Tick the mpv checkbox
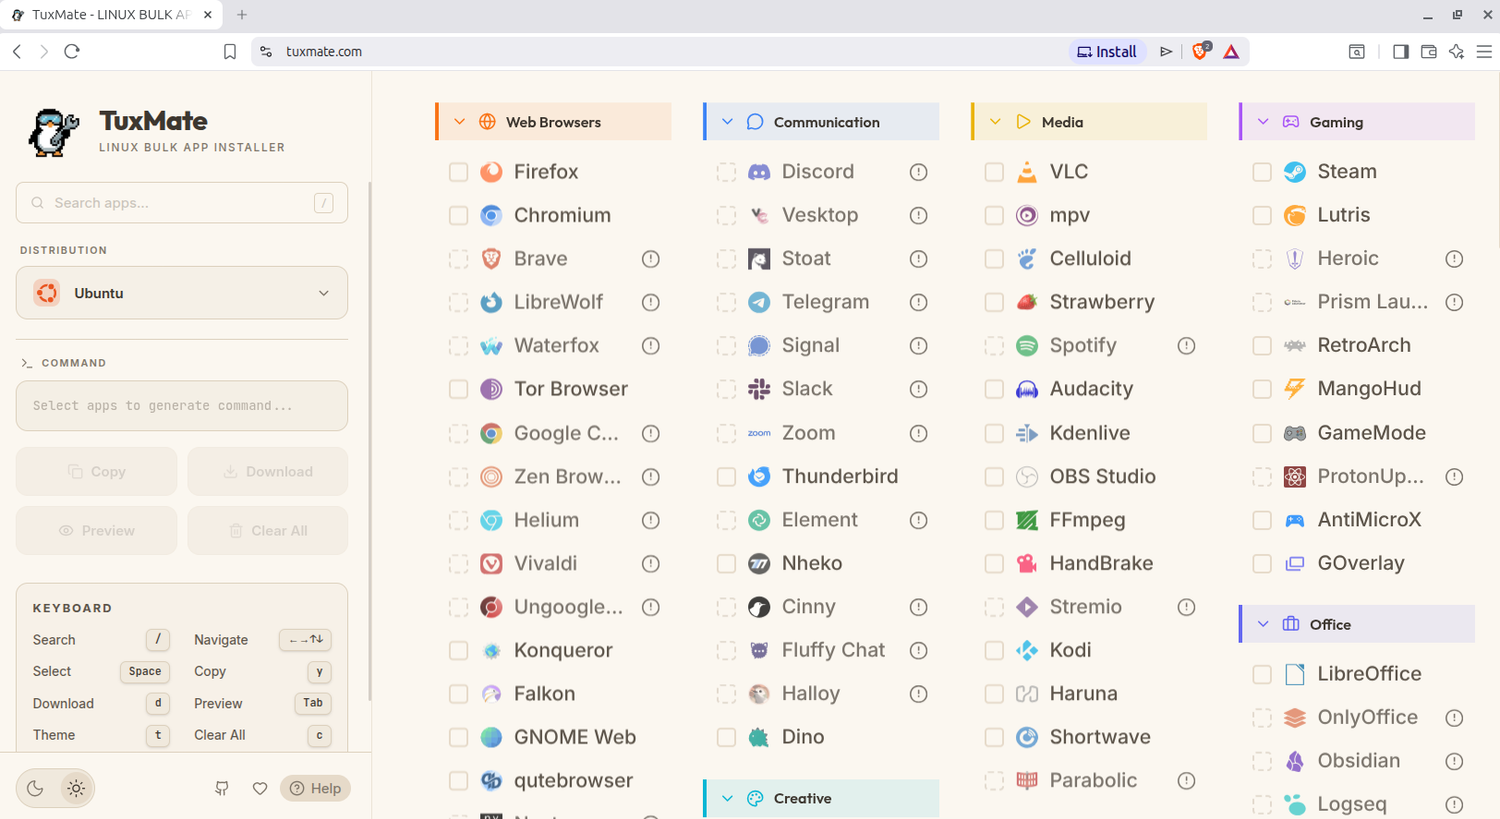The width and height of the screenshot is (1500, 819). 995,215
